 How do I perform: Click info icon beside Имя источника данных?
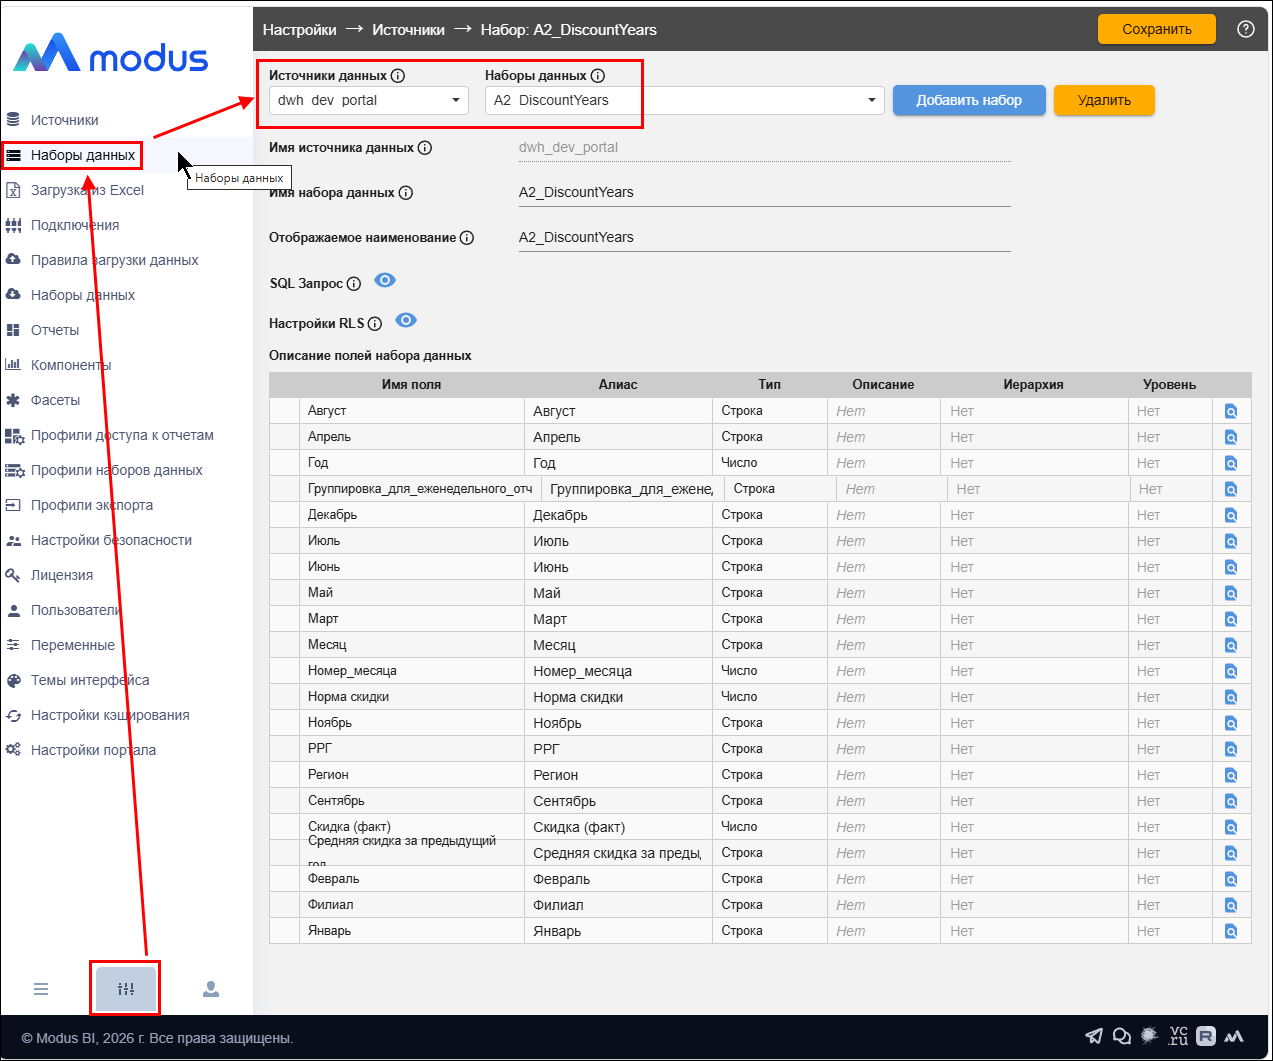pos(425,148)
